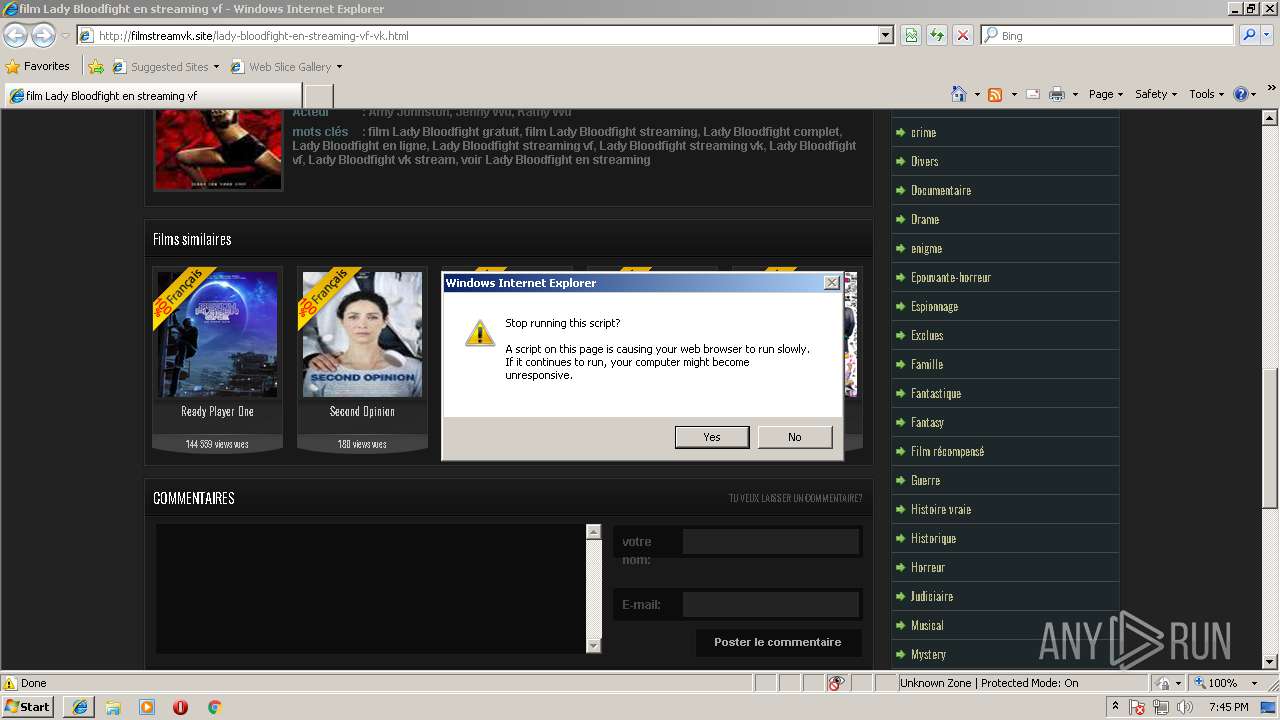
Task: Open the Safety menu dropdown
Action: [1156, 94]
